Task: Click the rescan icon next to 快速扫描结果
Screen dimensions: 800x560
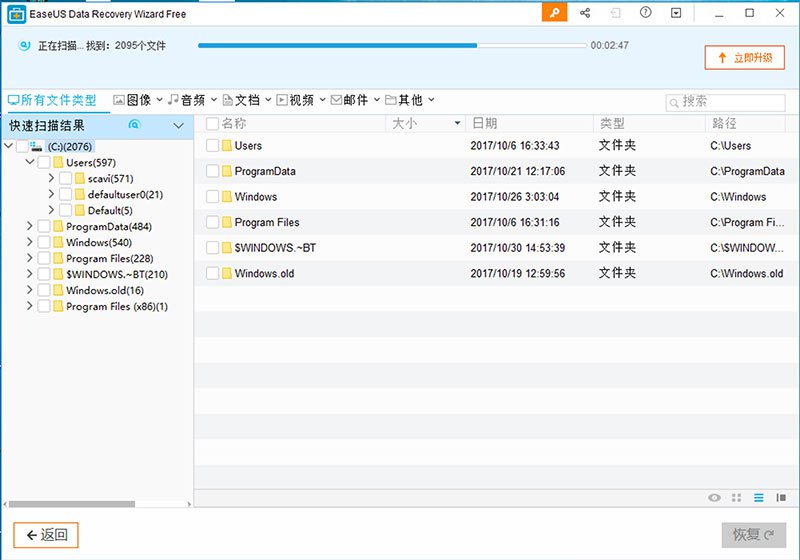Action: pos(134,124)
